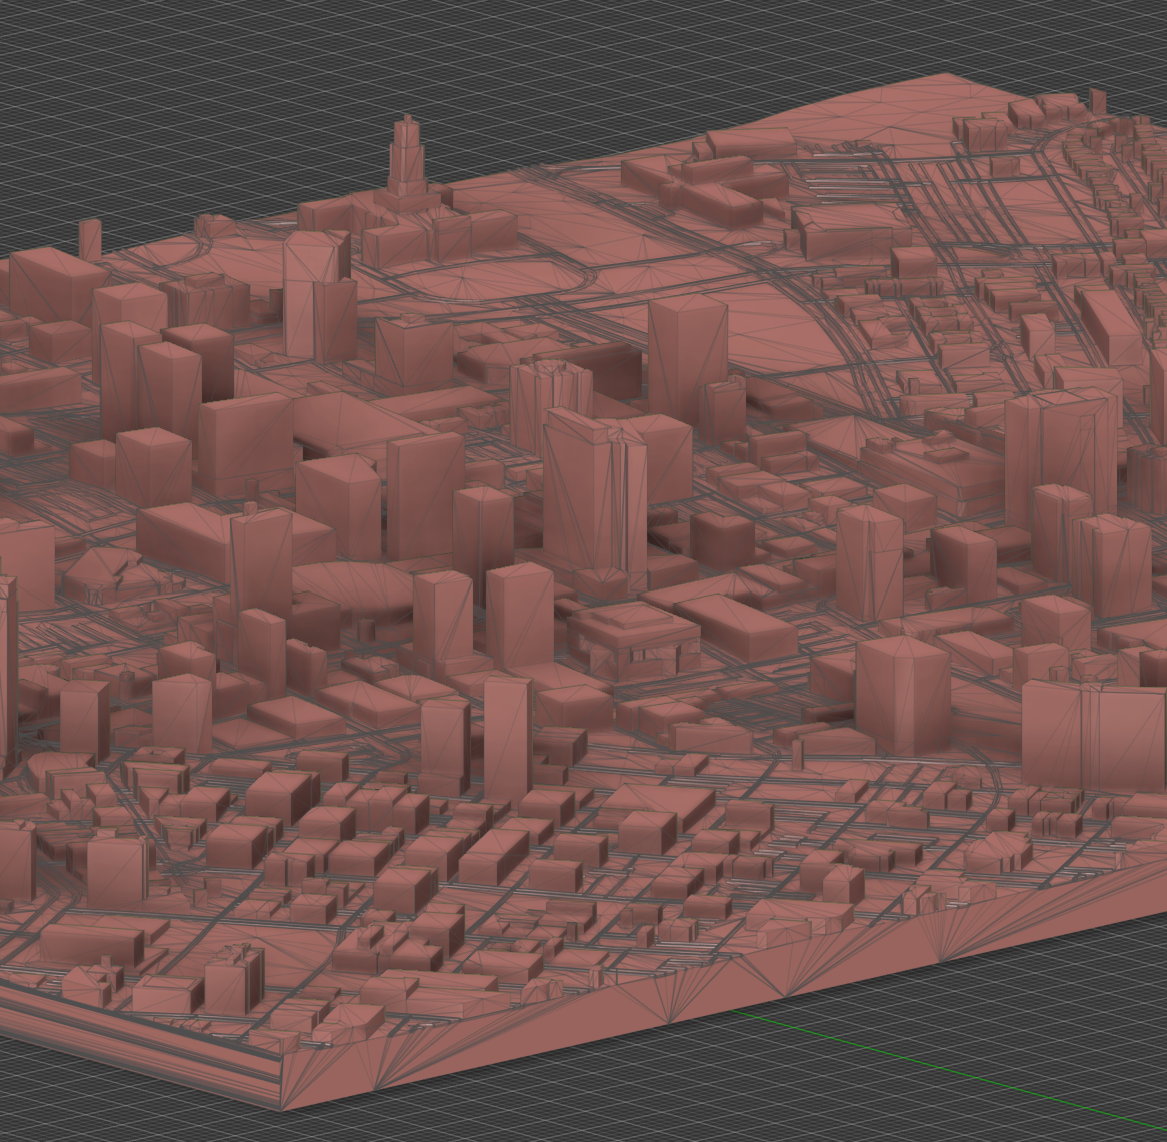The height and width of the screenshot is (1142, 1167).
Task: Click the small round building near the front-right edge
Action: (997, 855)
